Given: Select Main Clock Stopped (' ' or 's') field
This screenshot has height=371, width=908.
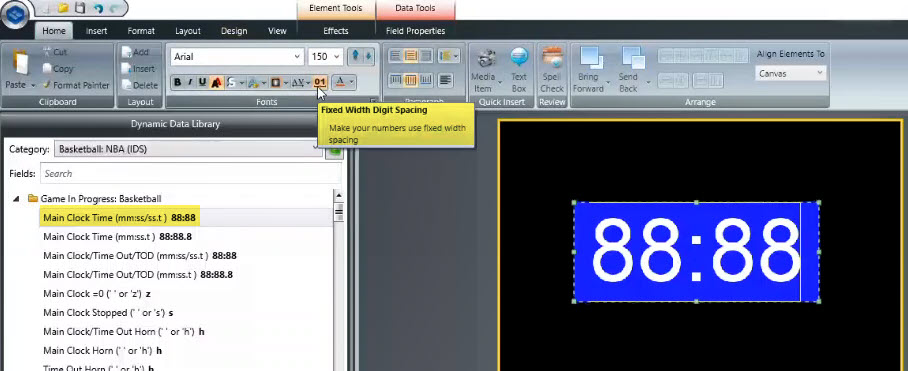Looking at the screenshot, I should point(108,313).
